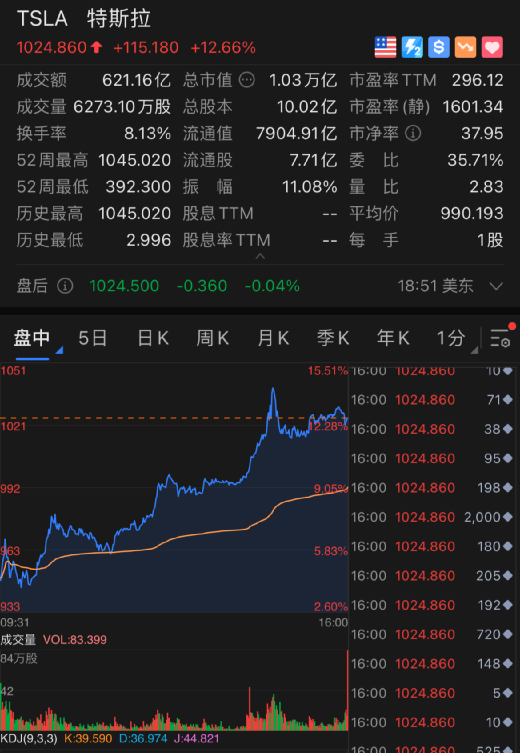
Task: Tap the pink heart favorite icon
Action: tap(492, 47)
